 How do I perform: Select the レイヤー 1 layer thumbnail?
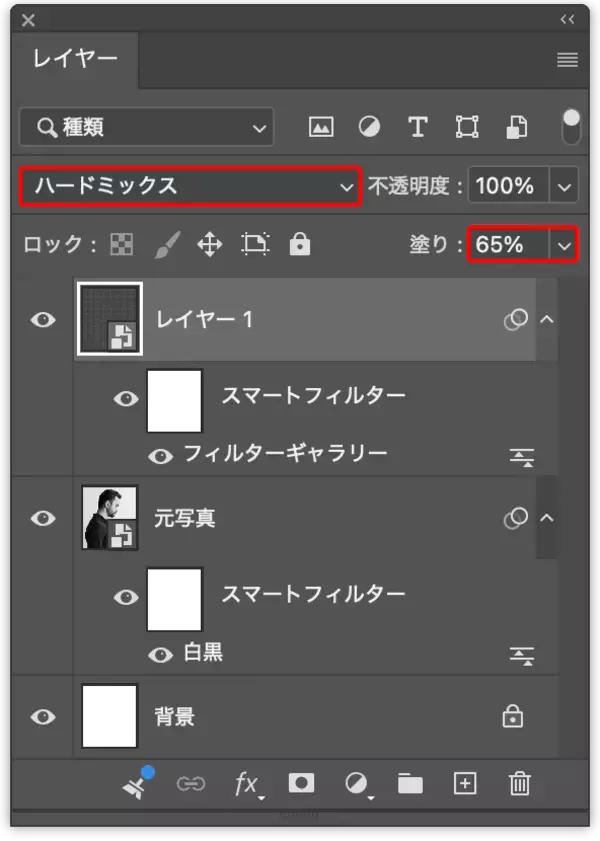[110, 319]
